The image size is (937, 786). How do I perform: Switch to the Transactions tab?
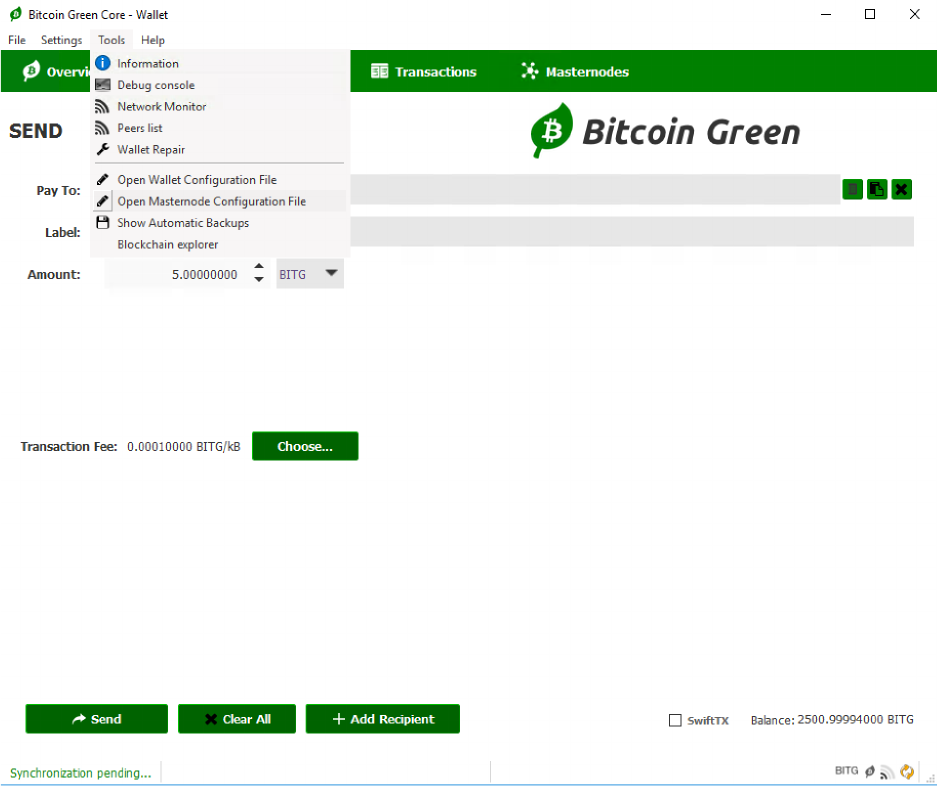coord(424,72)
